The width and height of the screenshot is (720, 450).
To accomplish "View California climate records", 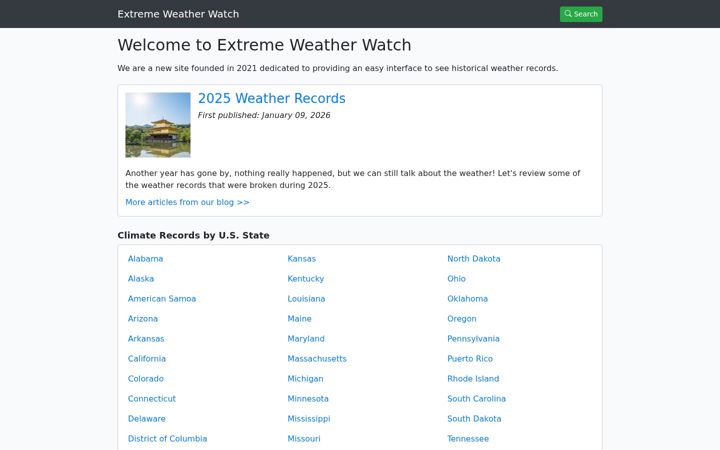I will [x=146, y=359].
